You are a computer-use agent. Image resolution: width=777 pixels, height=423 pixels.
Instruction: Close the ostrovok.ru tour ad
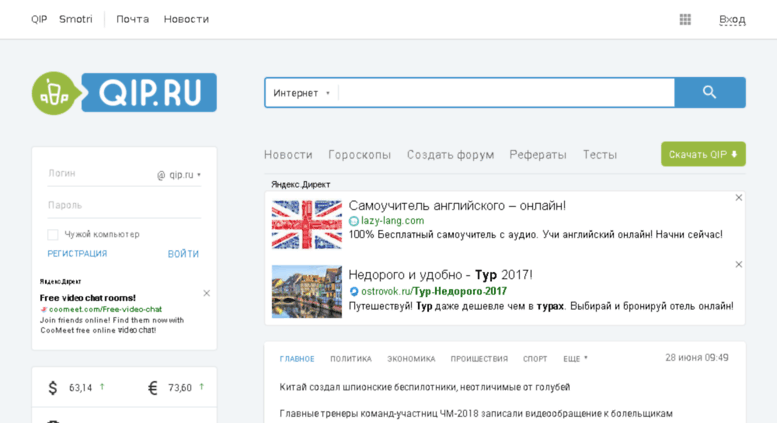point(738,264)
